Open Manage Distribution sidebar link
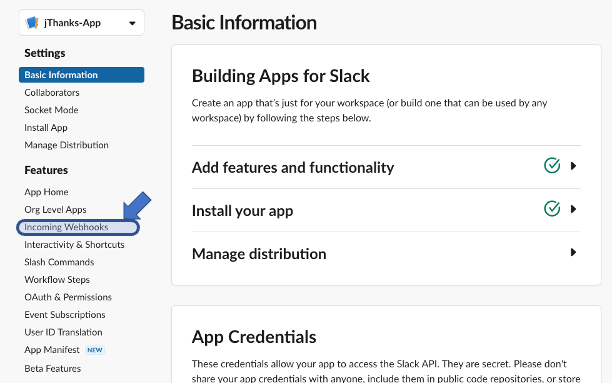The height and width of the screenshot is (383, 612). [66, 145]
